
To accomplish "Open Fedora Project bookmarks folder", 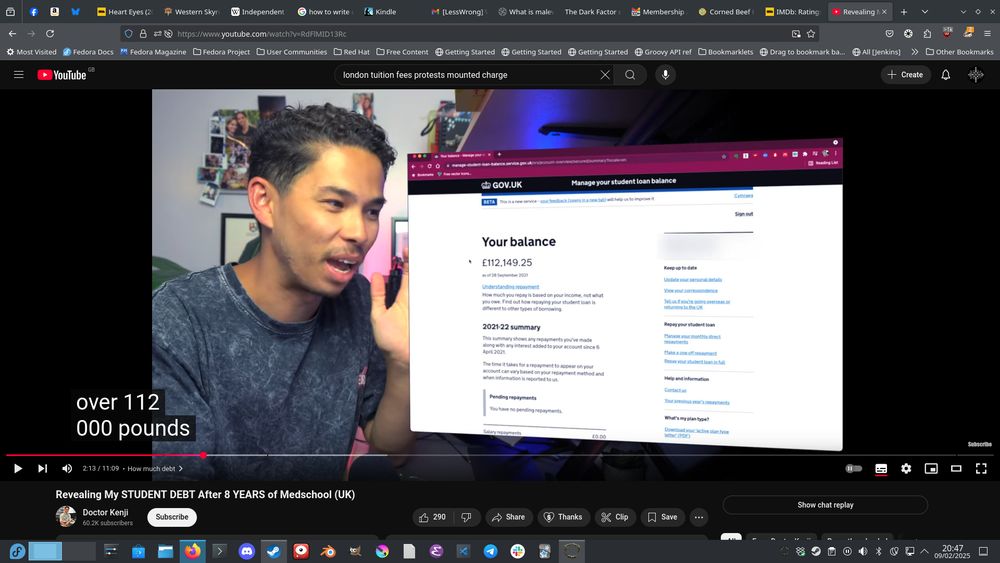I will 221,52.
